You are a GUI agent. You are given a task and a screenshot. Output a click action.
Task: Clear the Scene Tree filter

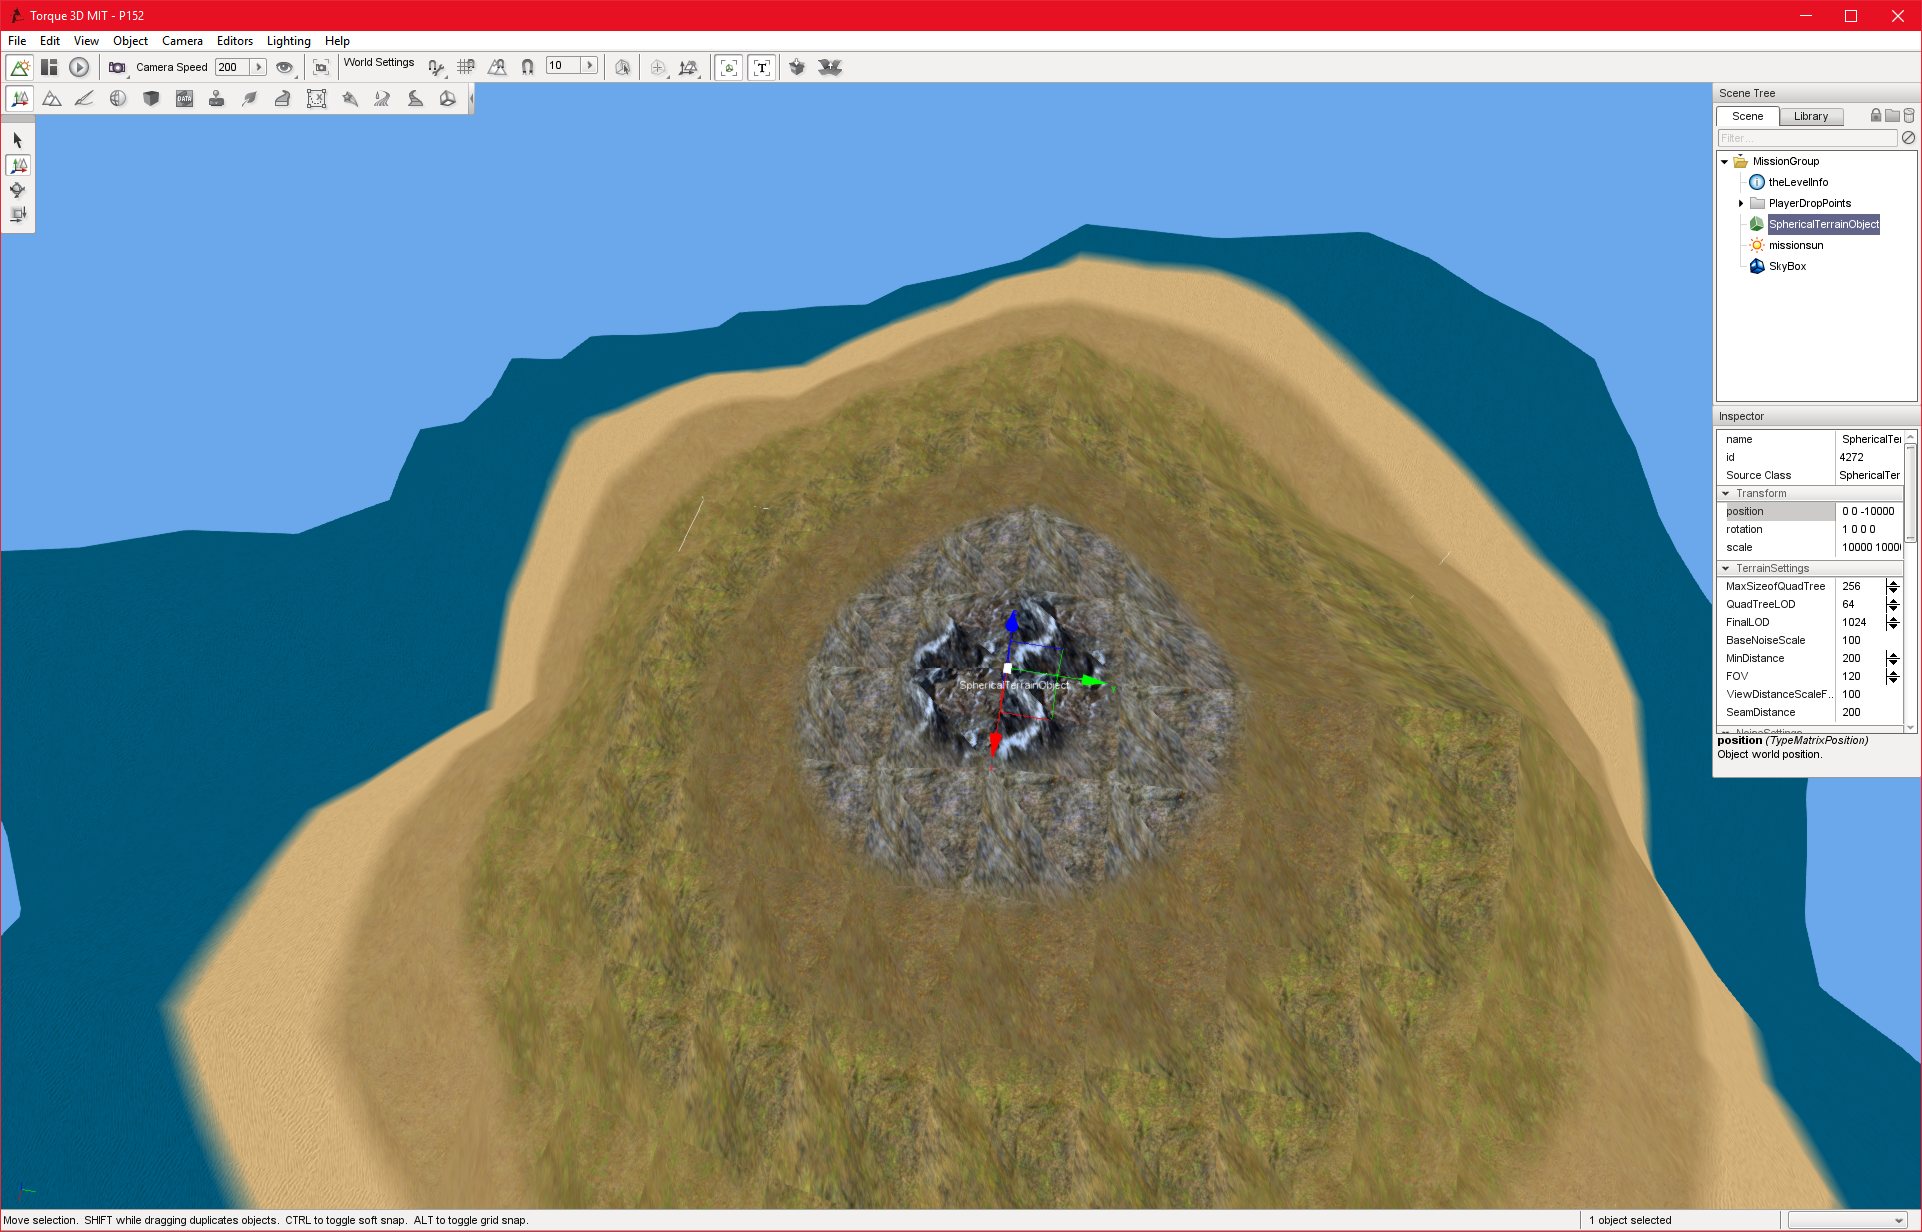(x=1908, y=138)
